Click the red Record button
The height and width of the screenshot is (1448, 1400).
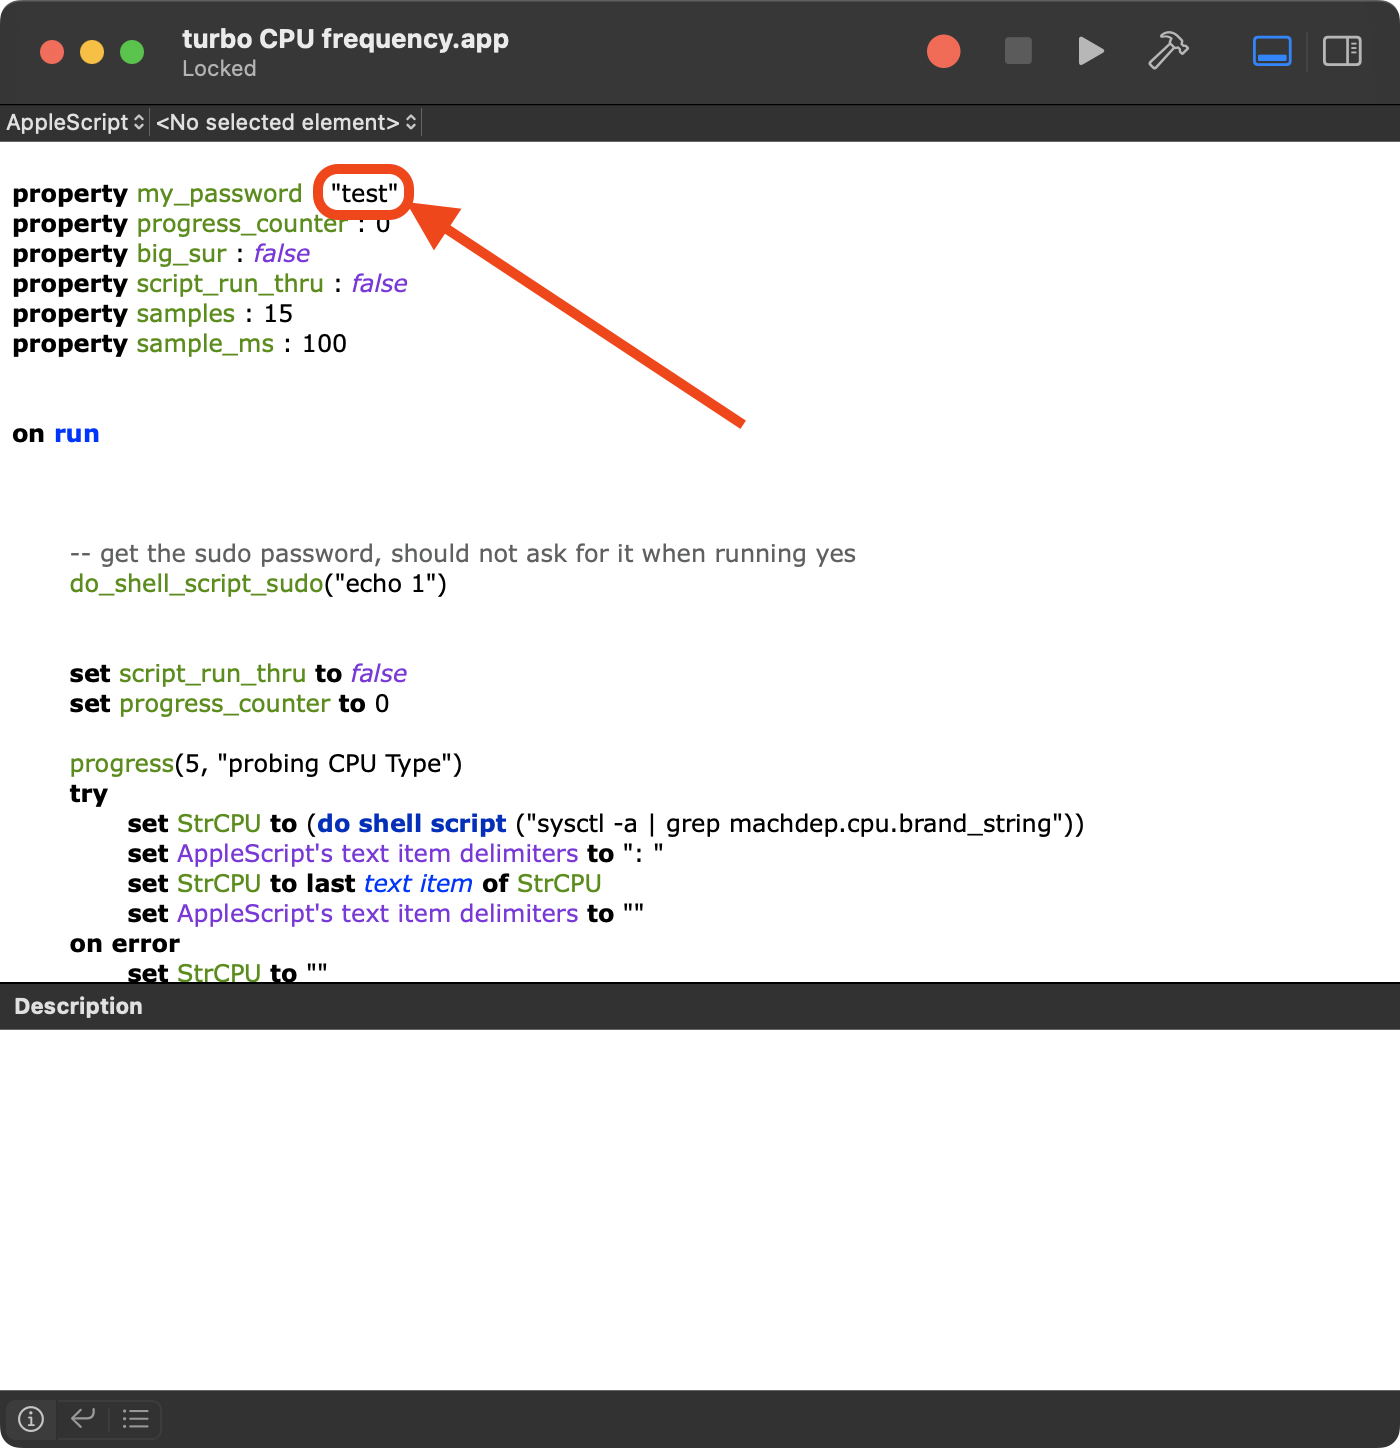(x=943, y=51)
